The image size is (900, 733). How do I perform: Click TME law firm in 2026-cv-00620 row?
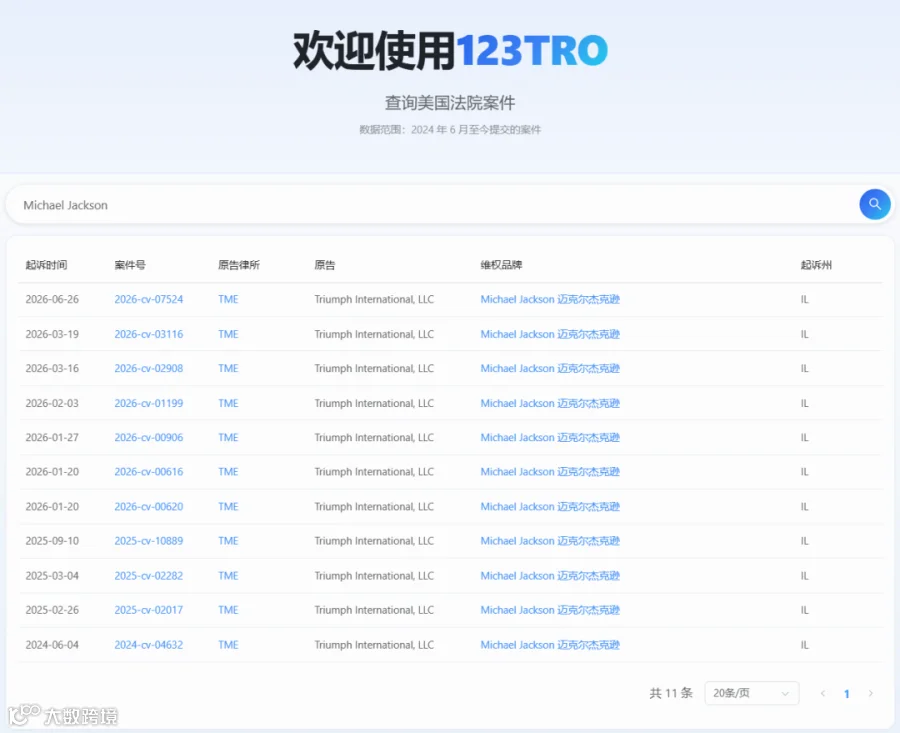click(x=228, y=506)
